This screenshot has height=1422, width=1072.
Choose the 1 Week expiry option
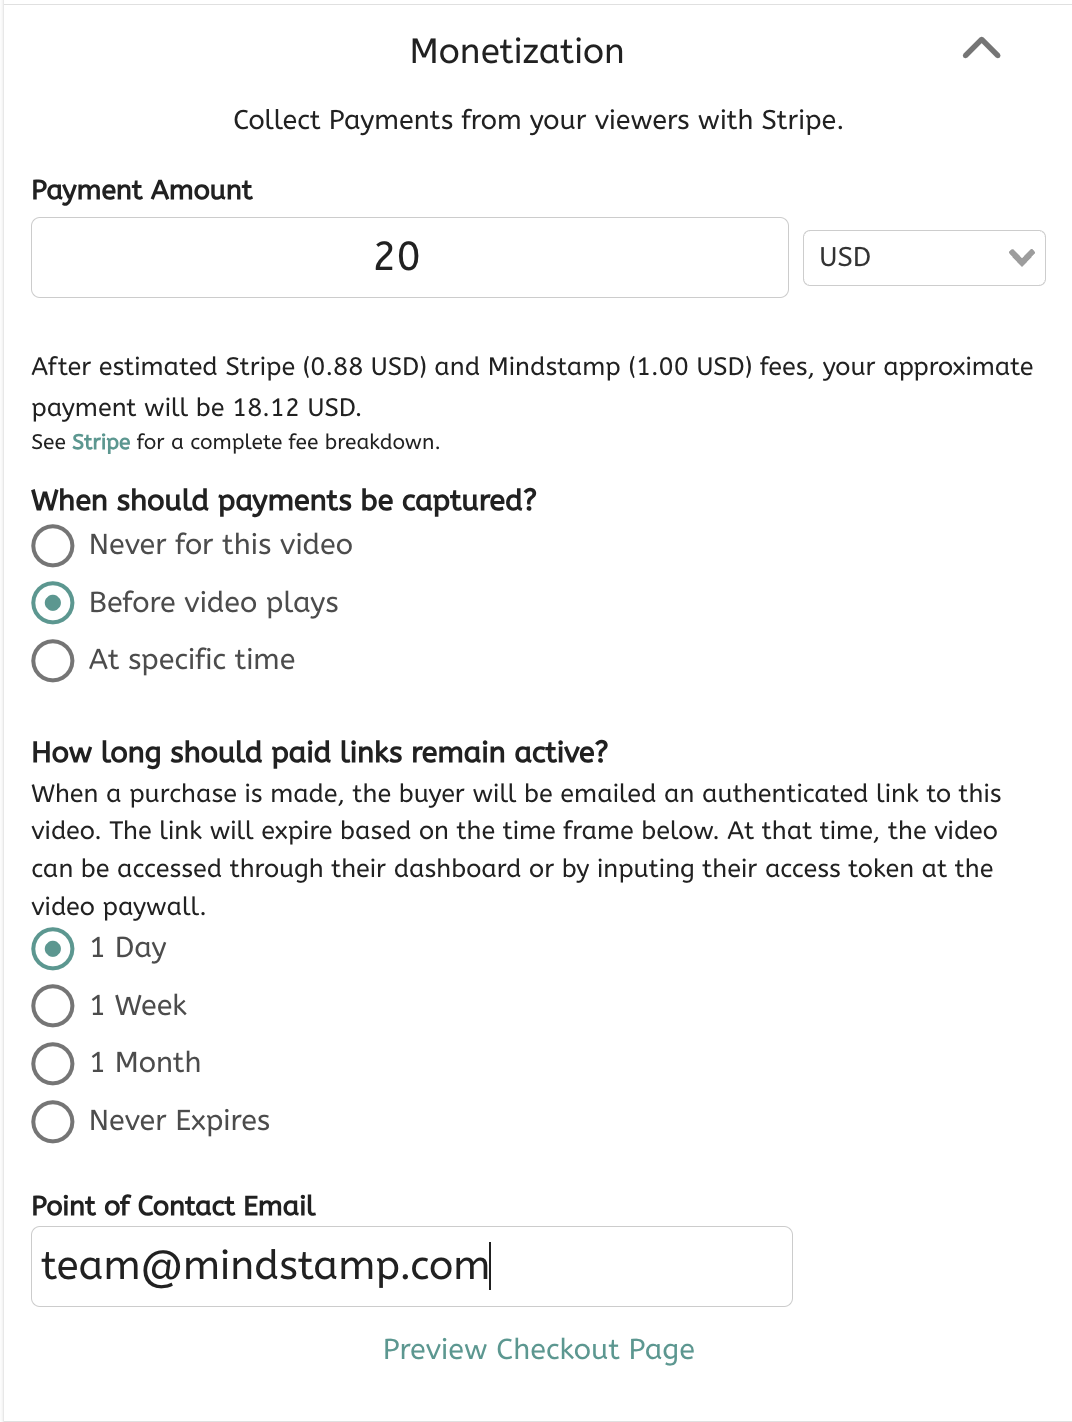(x=53, y=1006)
